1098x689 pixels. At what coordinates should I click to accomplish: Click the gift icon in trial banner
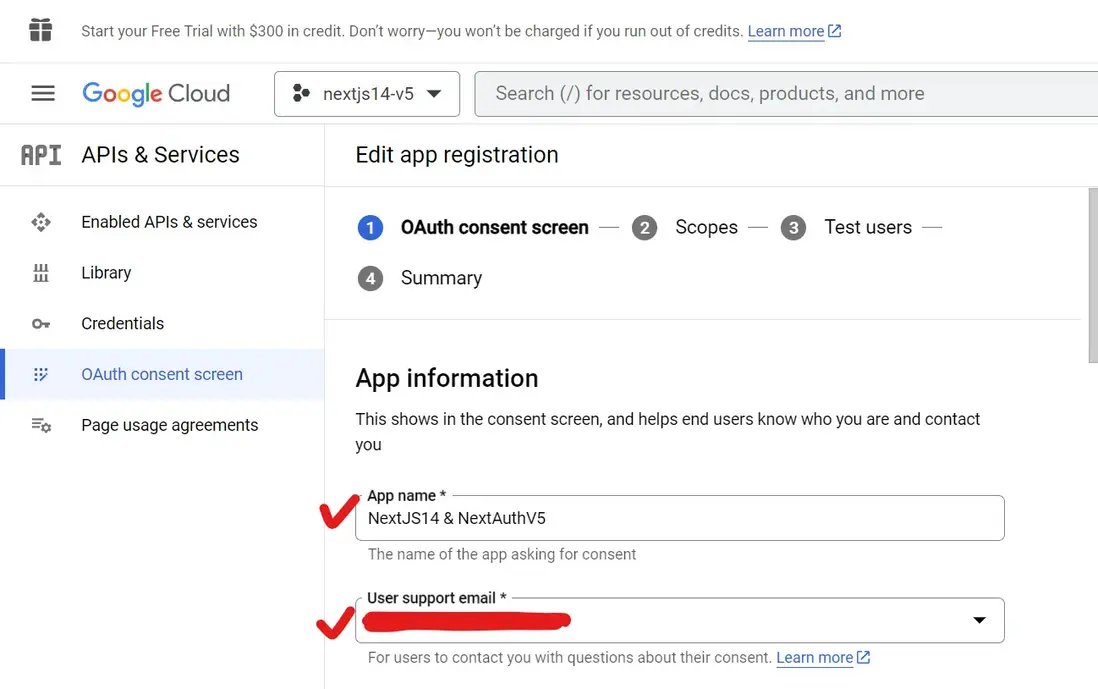pyautogui.click(x=40, y=30)
